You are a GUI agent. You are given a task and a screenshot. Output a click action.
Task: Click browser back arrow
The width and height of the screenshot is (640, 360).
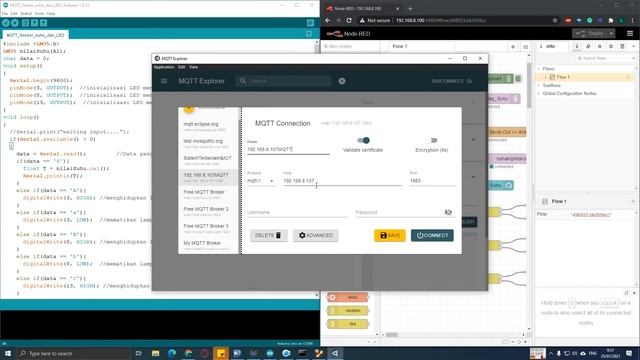click(x=328, y=20)
